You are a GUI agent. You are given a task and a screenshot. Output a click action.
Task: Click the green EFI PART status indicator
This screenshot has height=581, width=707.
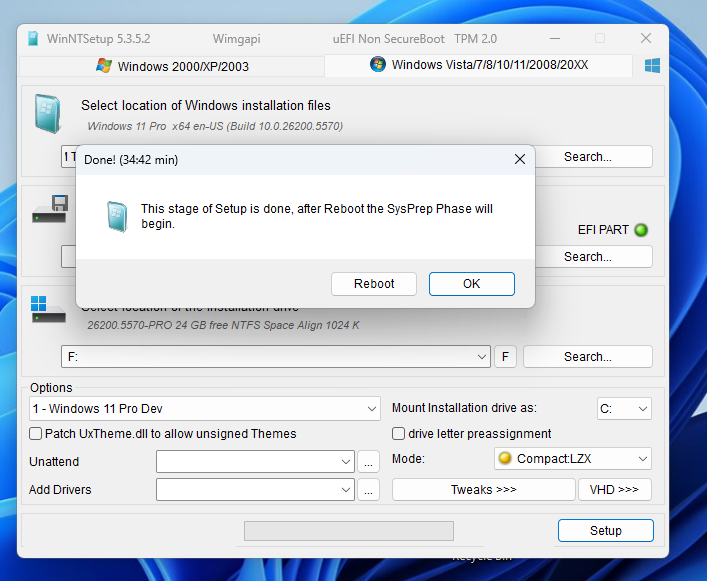641,230
